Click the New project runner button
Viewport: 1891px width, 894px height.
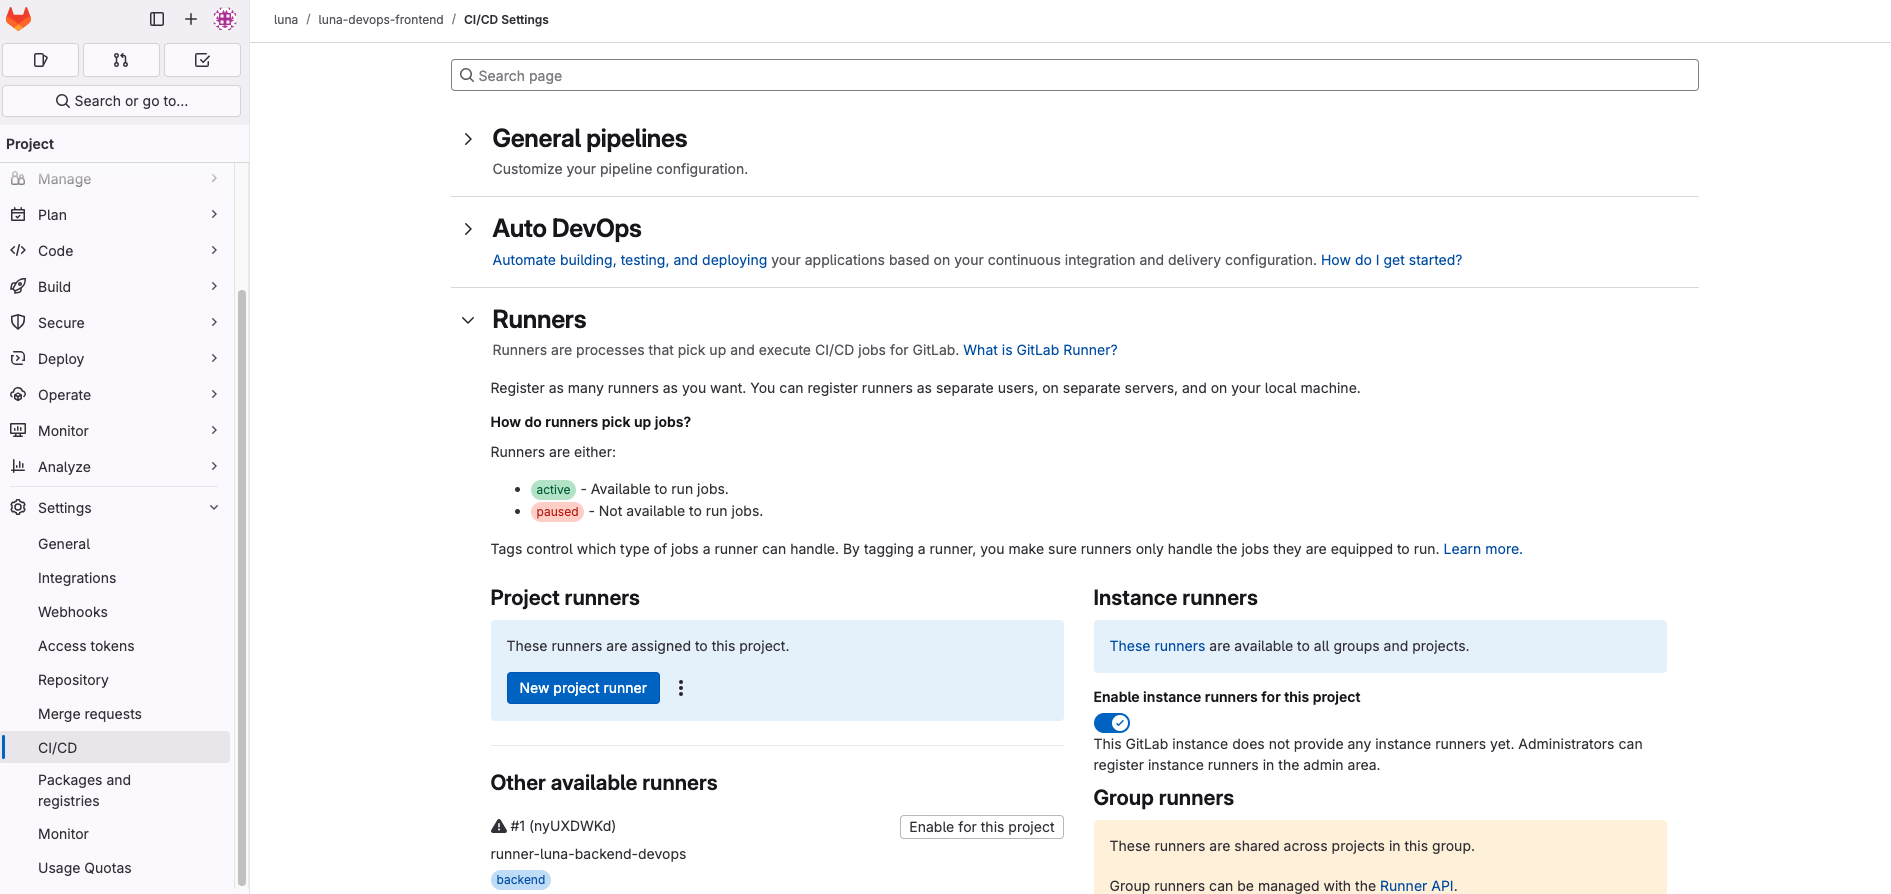(583, 688)
